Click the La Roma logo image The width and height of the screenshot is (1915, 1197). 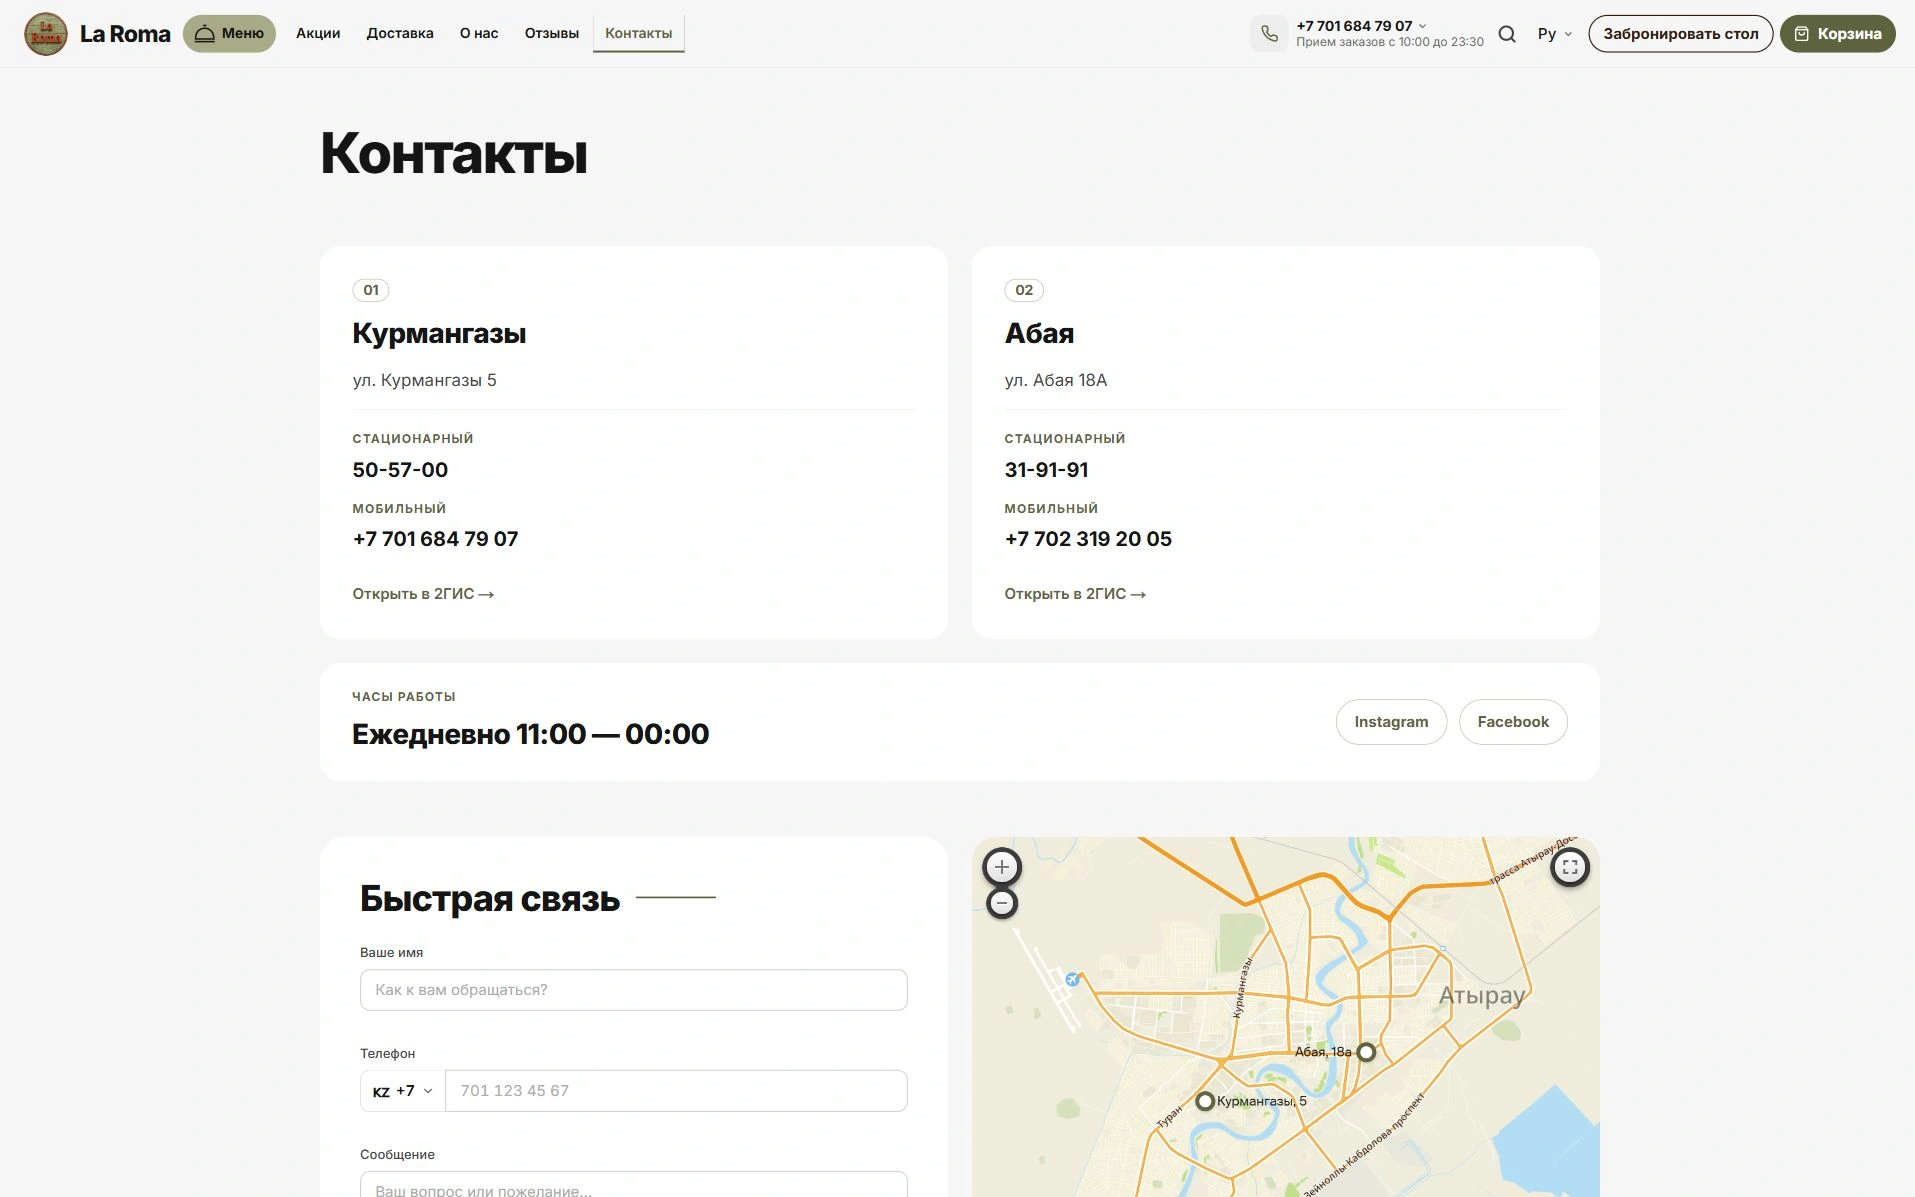point(46,34)
